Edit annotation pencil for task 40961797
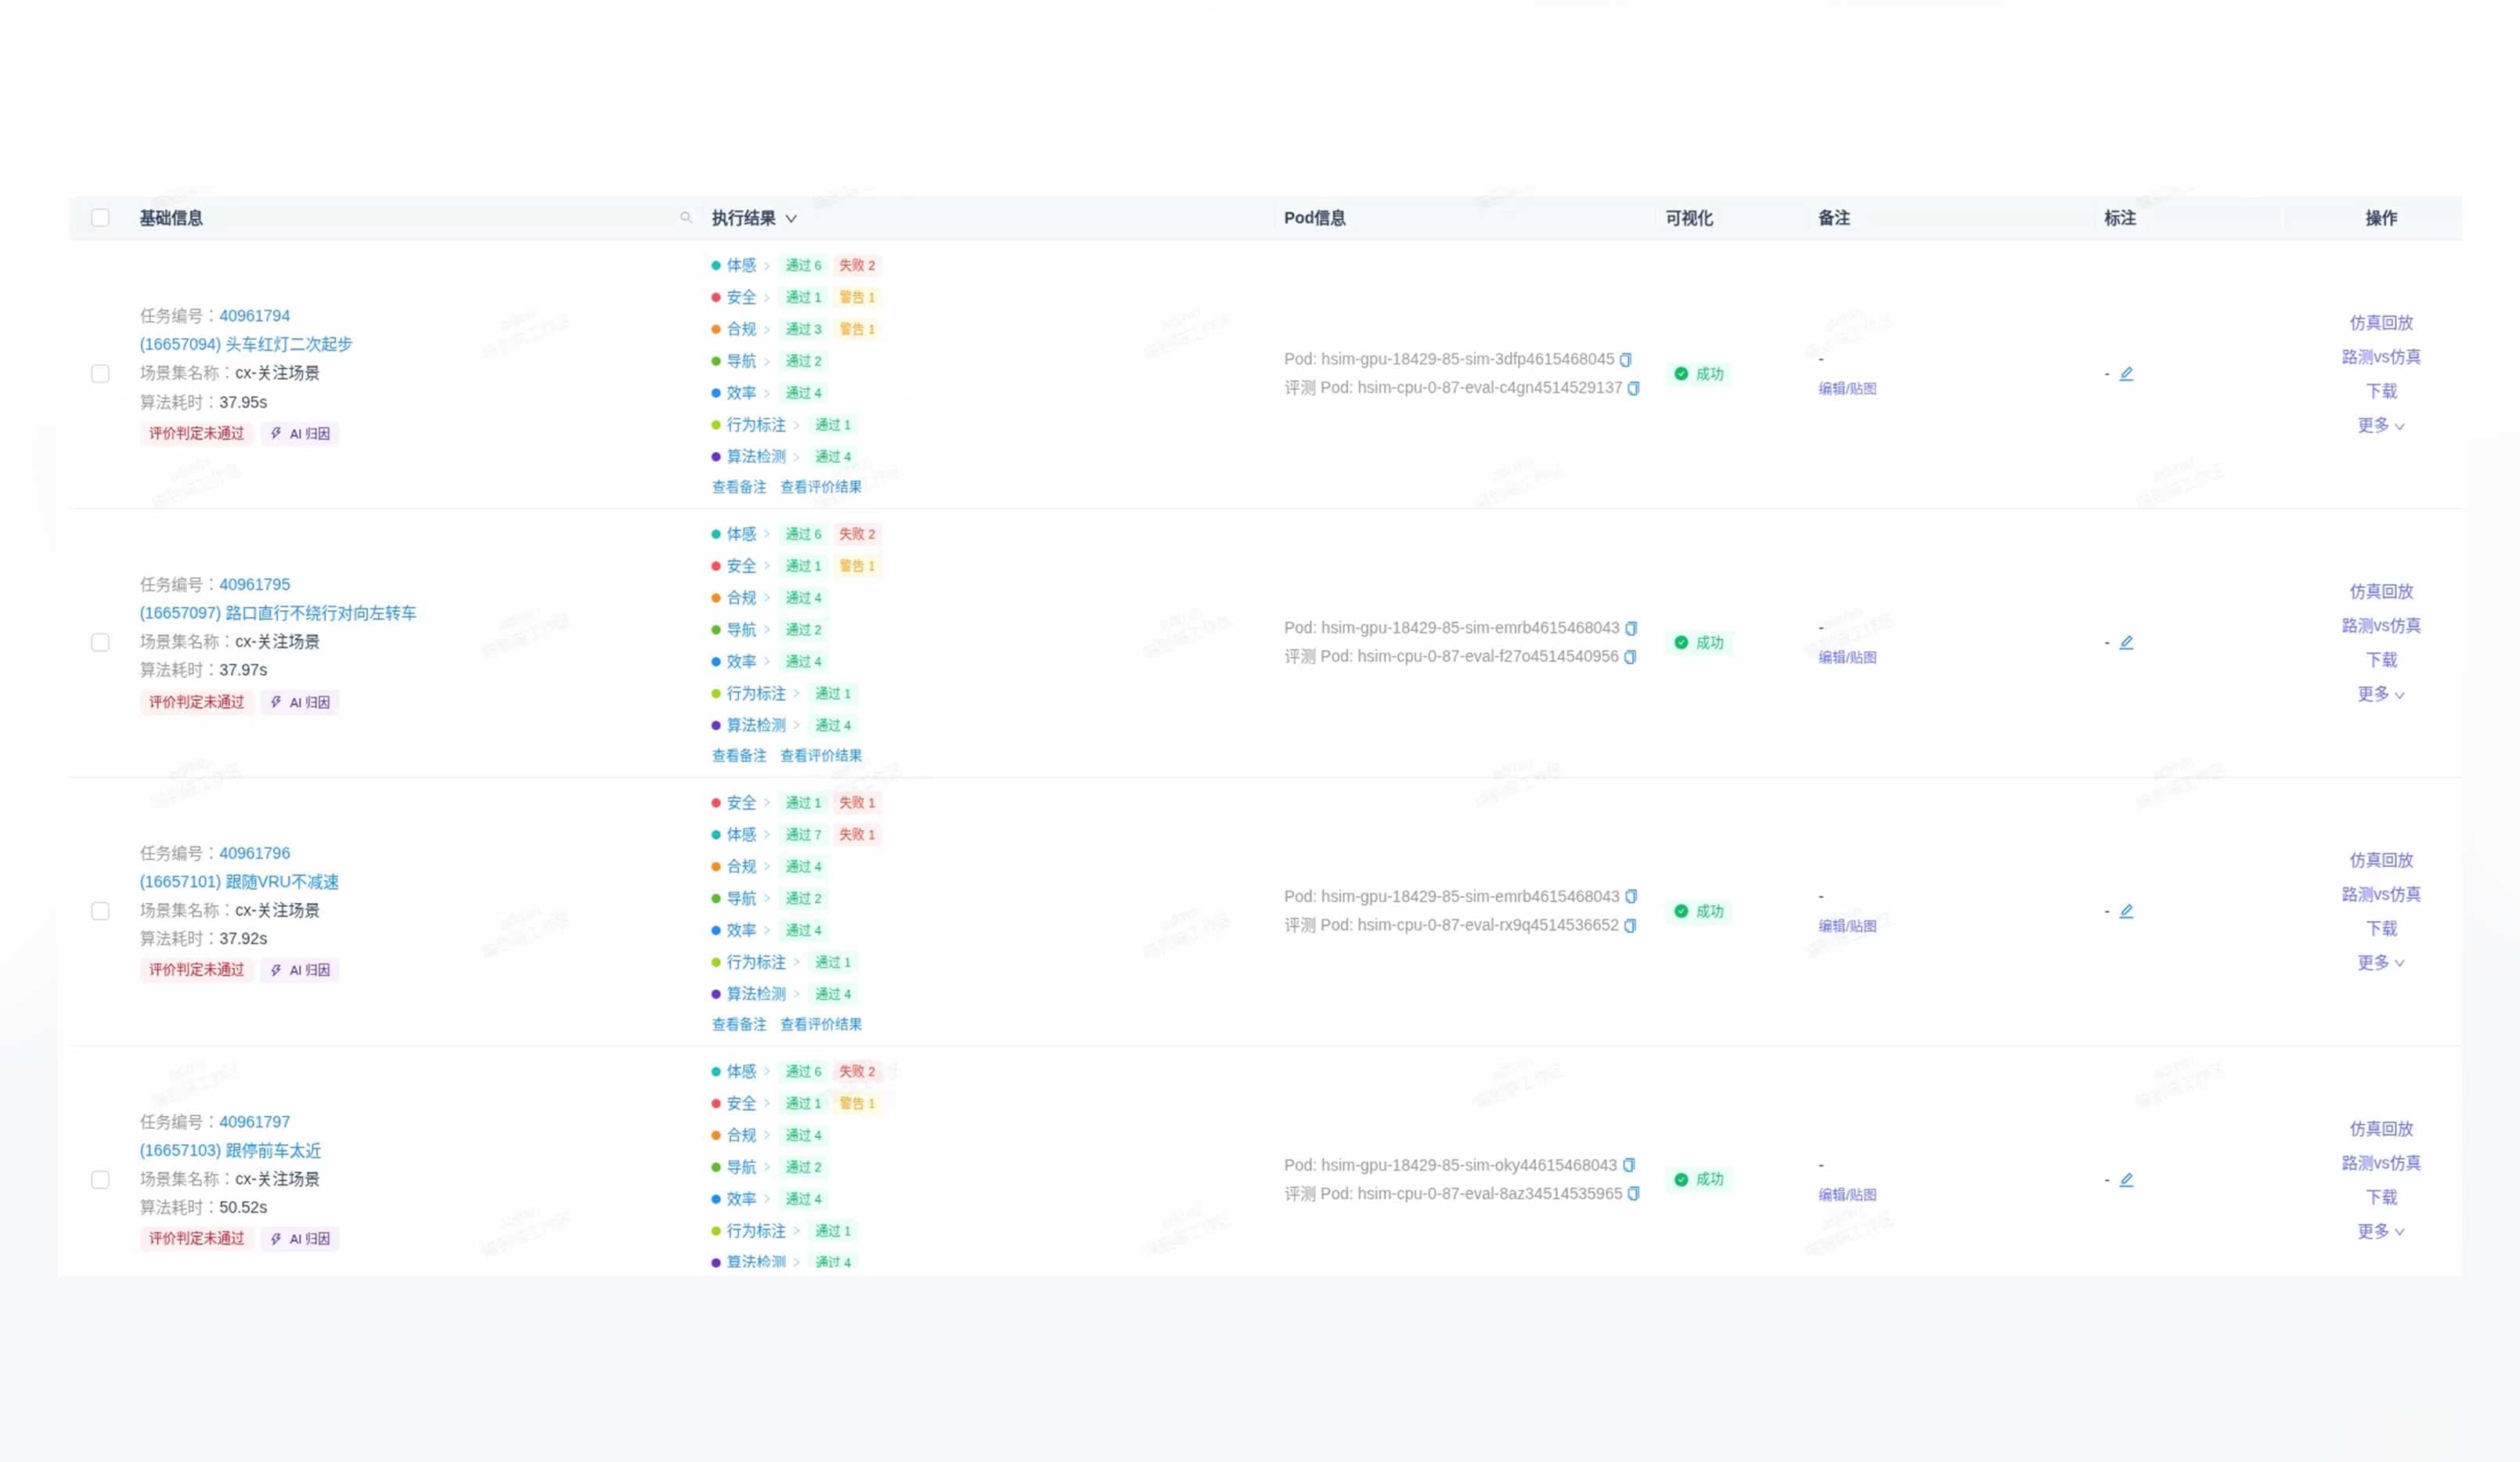The width and height of the screenshot is (2520, 1462). click(x=2127, y=1179)
